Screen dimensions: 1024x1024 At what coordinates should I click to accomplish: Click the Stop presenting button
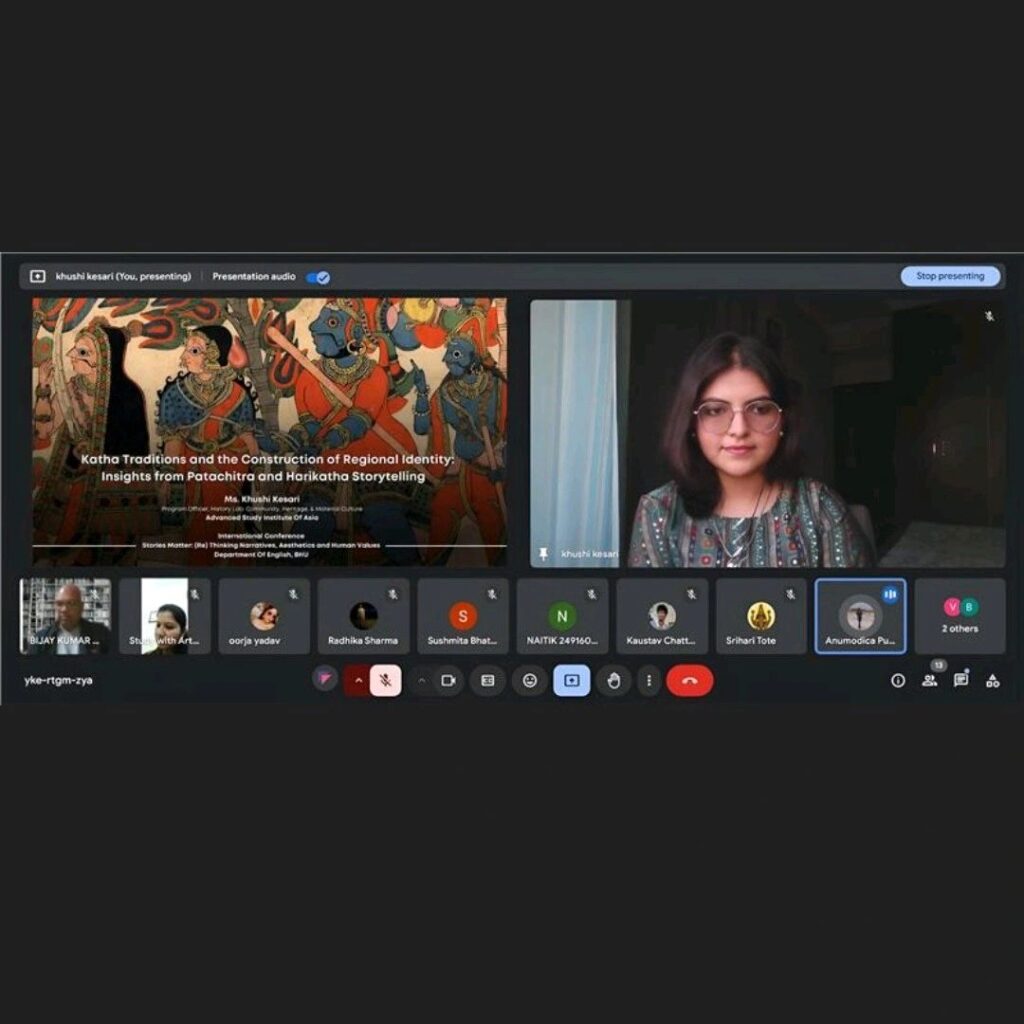coord(949,276)
